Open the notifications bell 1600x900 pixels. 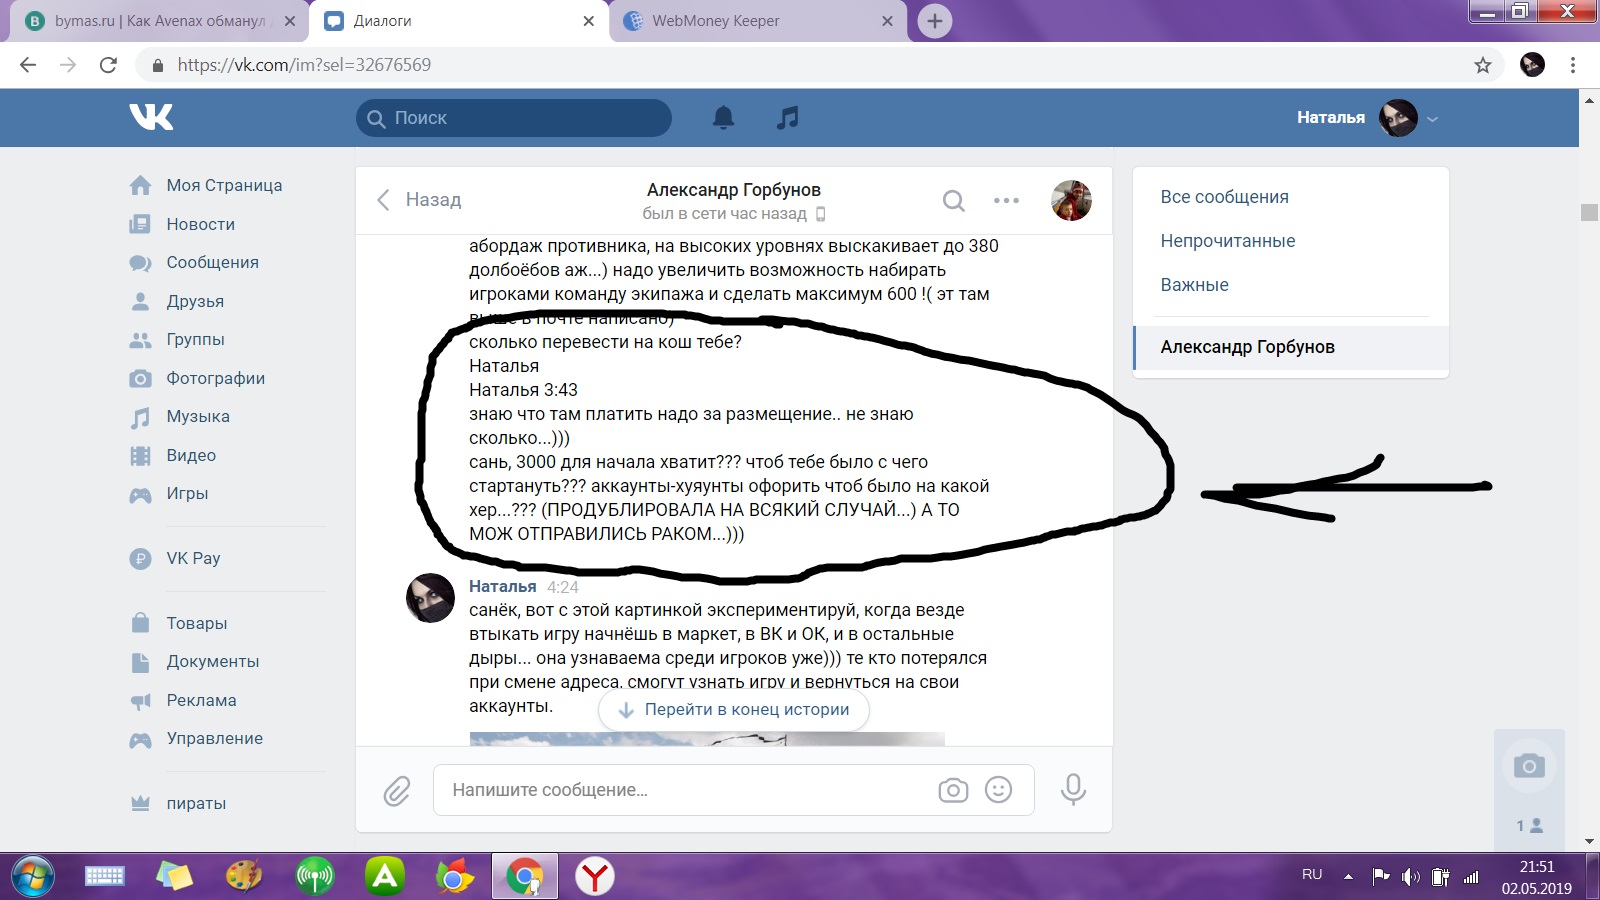point(723,118)
